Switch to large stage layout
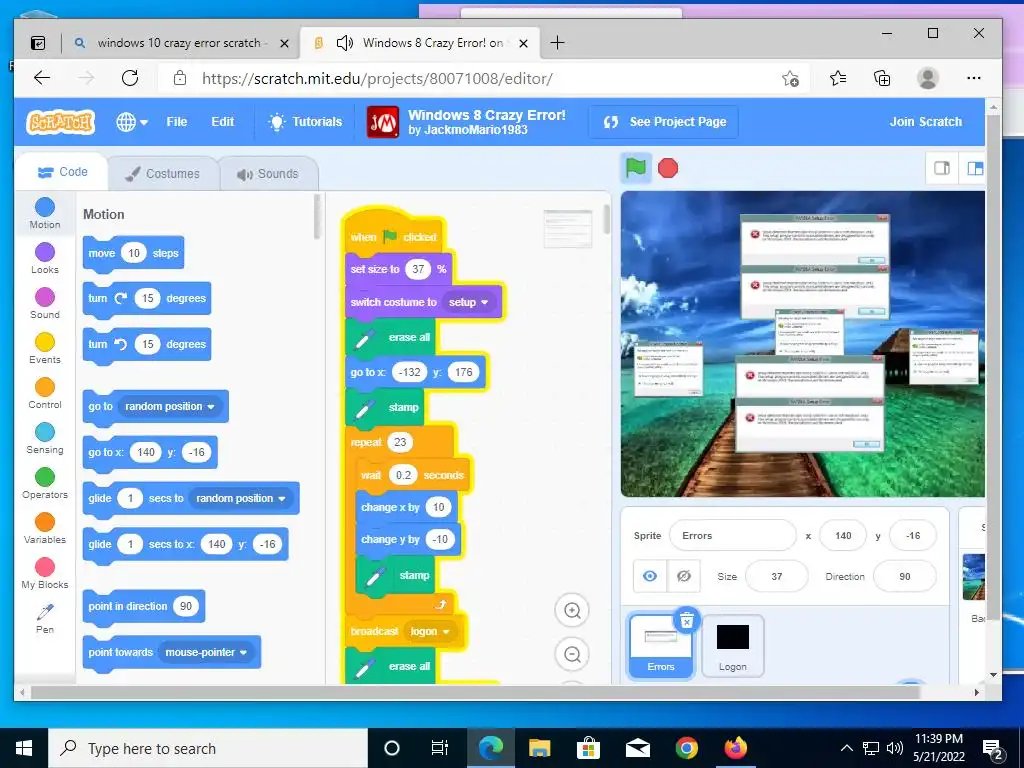Image resolution: width=1024 pixels, height=768 pixels. tap(974, 168)
